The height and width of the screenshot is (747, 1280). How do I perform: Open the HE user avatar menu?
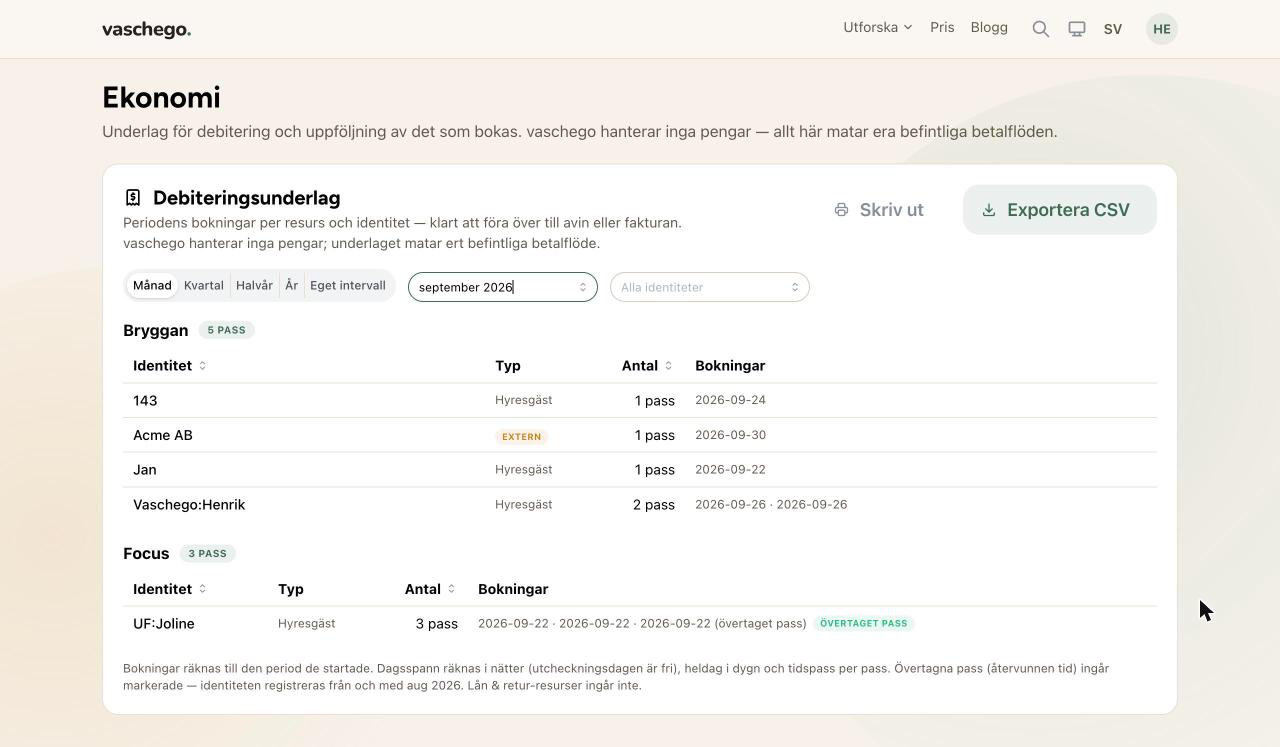[1162, 29]
